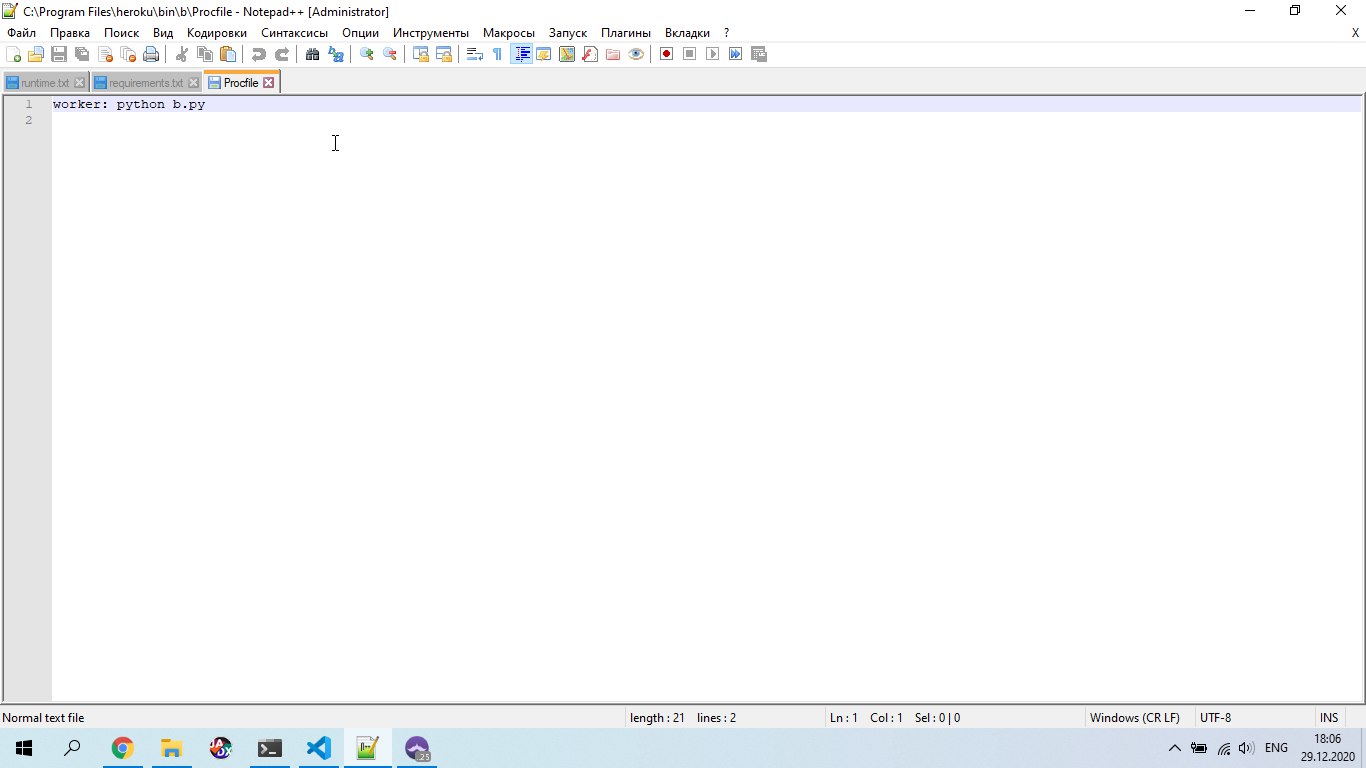Open the Запуск menu

click(568, 33)
